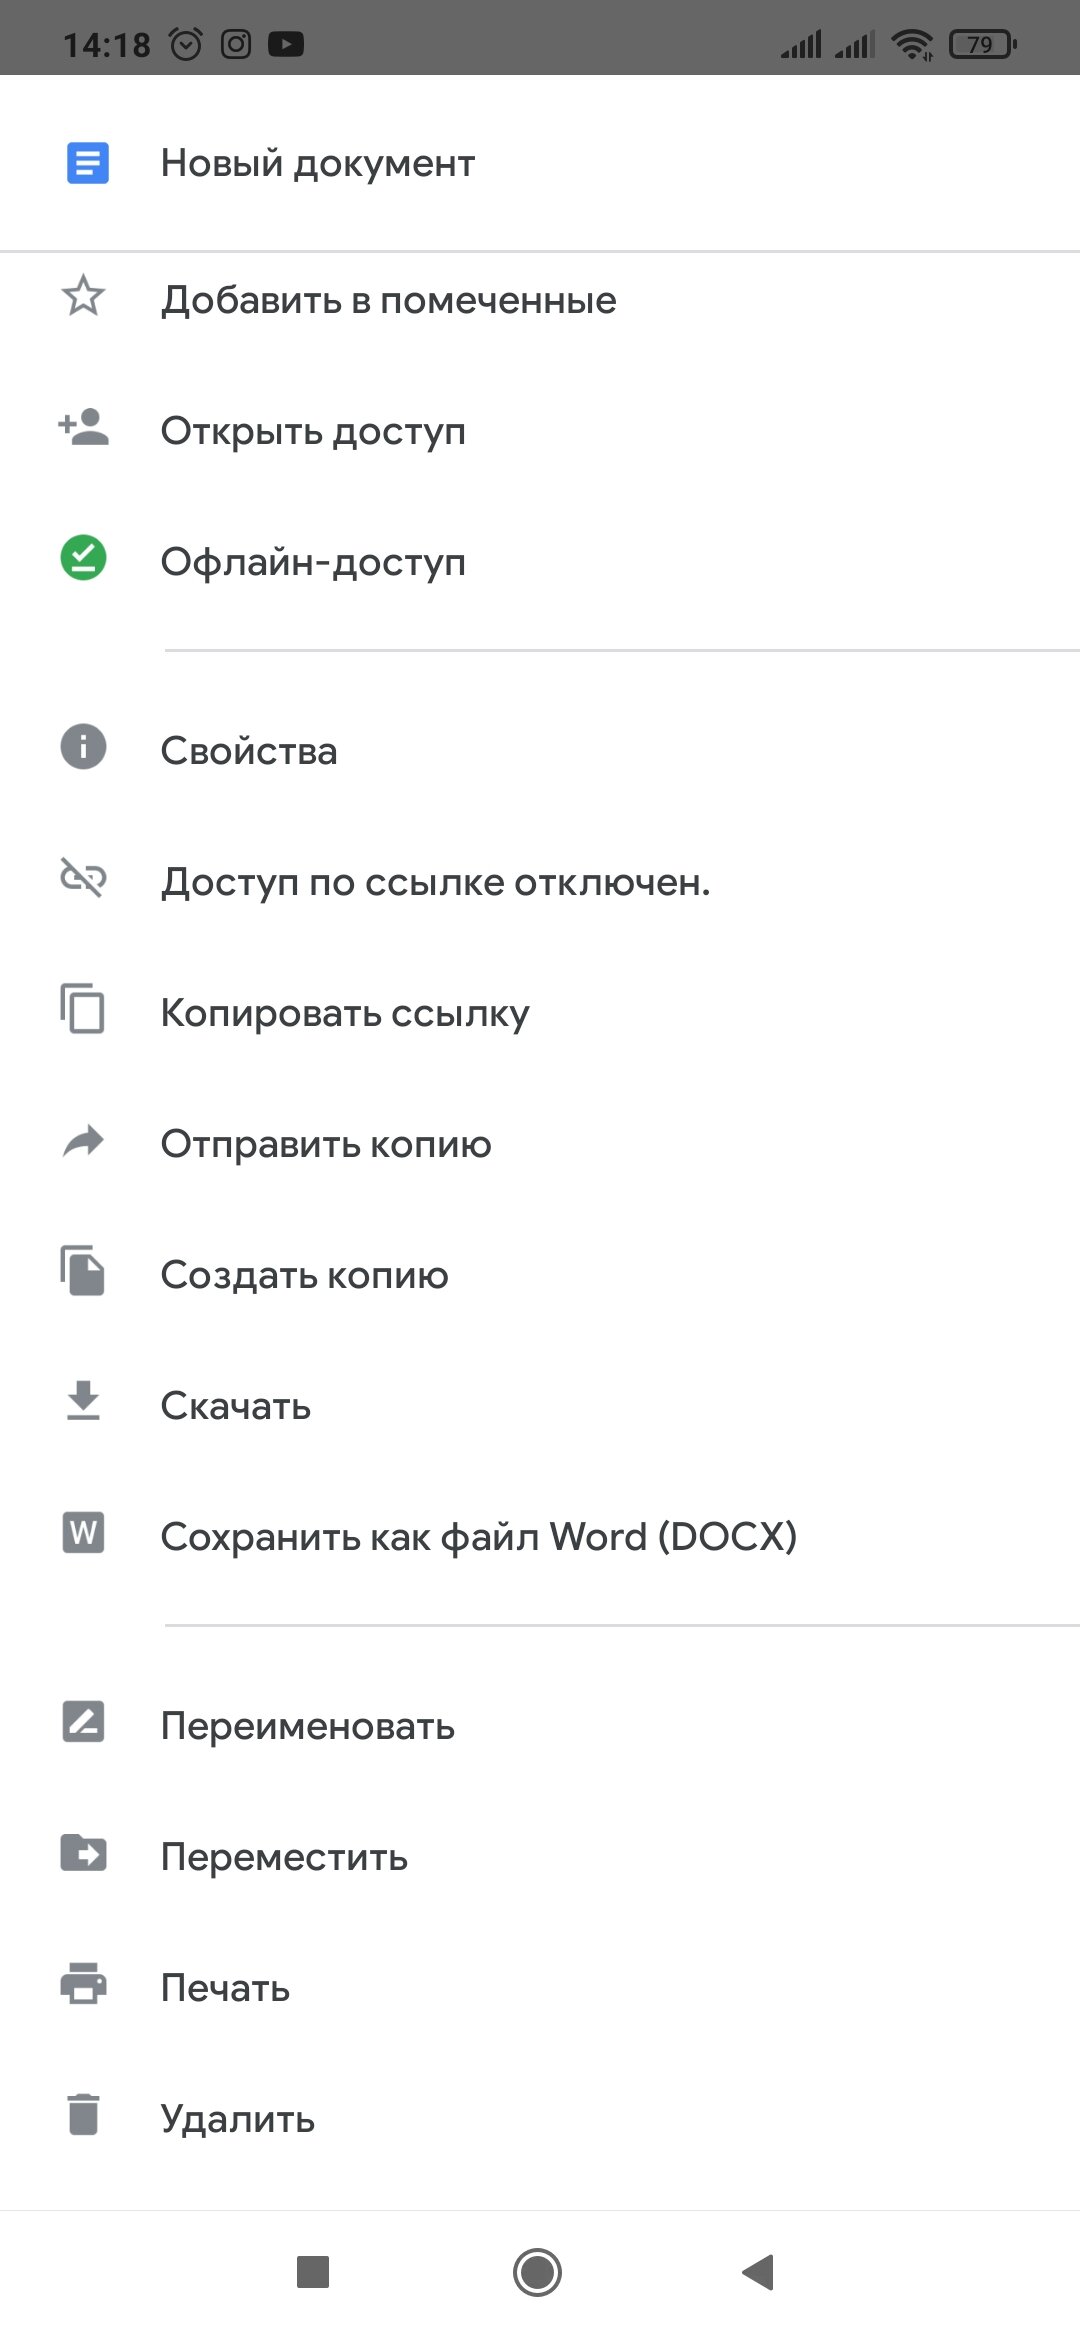Choose Переименовать from the menu

[540, 1726]
